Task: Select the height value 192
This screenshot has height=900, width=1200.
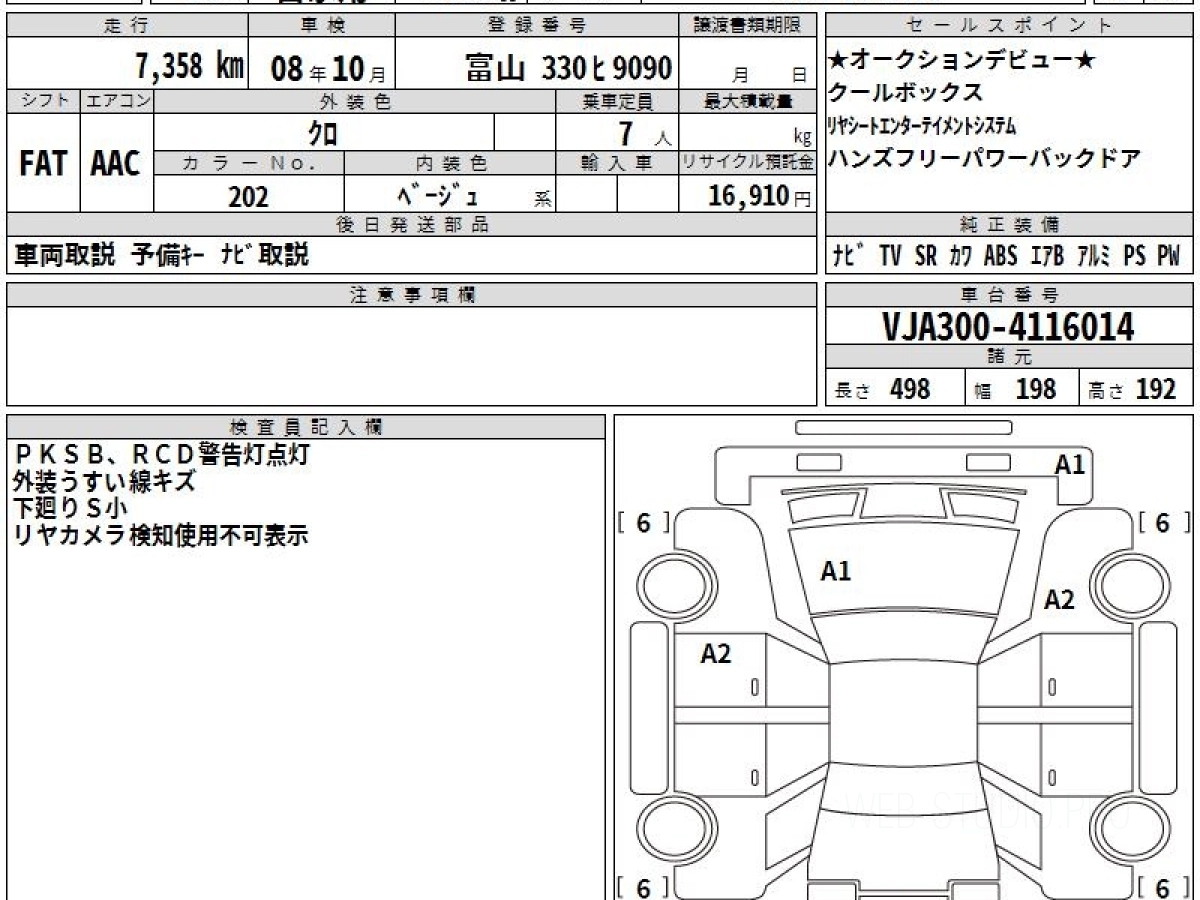Action: pyautogui.click(x=1155, y=389)
